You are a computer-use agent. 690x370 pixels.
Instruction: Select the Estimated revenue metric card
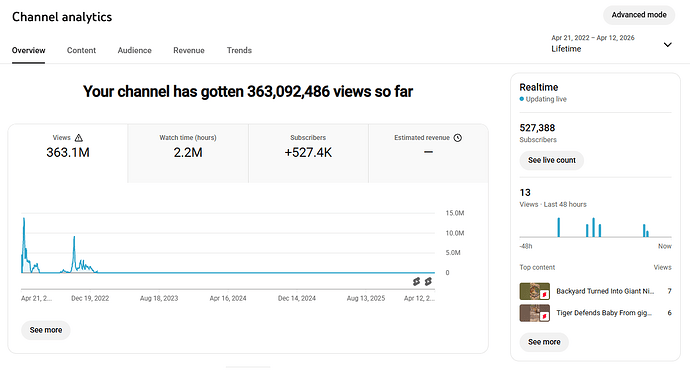pos(428,153)
